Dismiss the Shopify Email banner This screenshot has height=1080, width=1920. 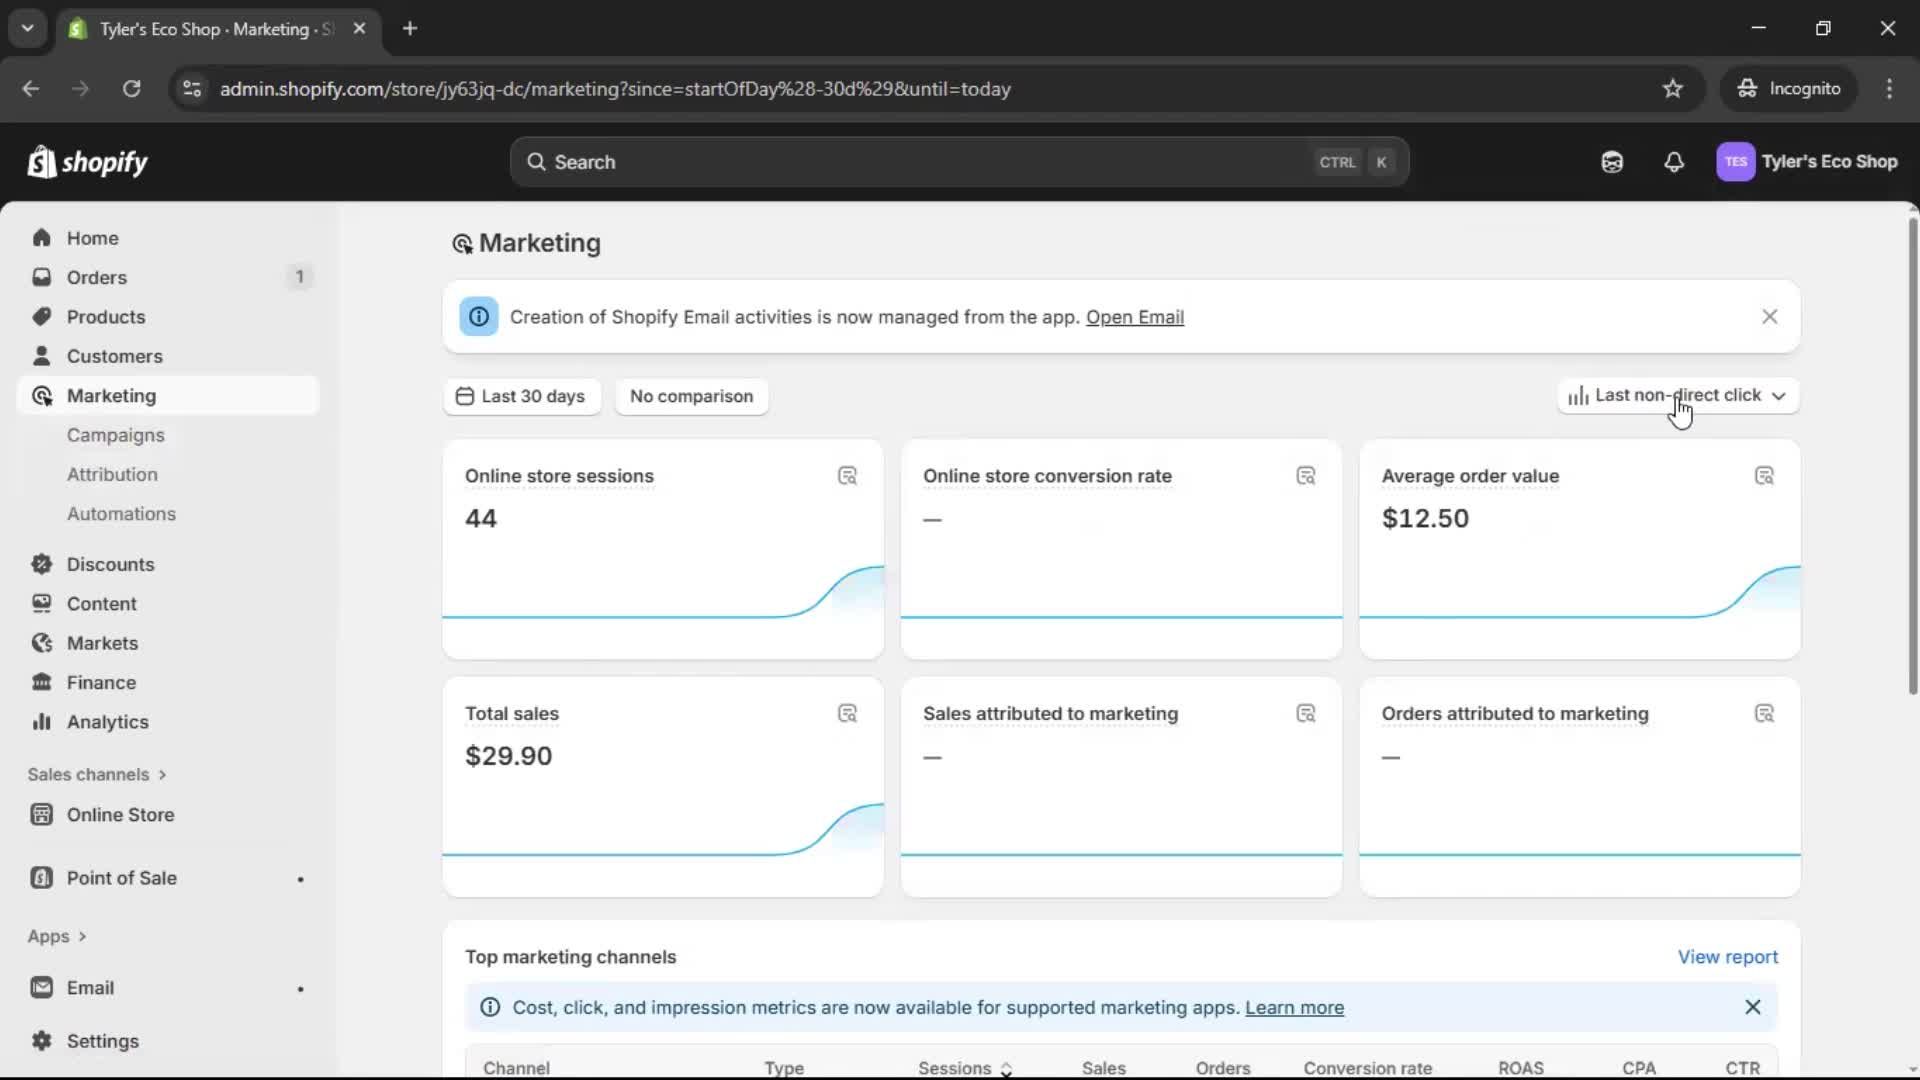coord(1770,316)
